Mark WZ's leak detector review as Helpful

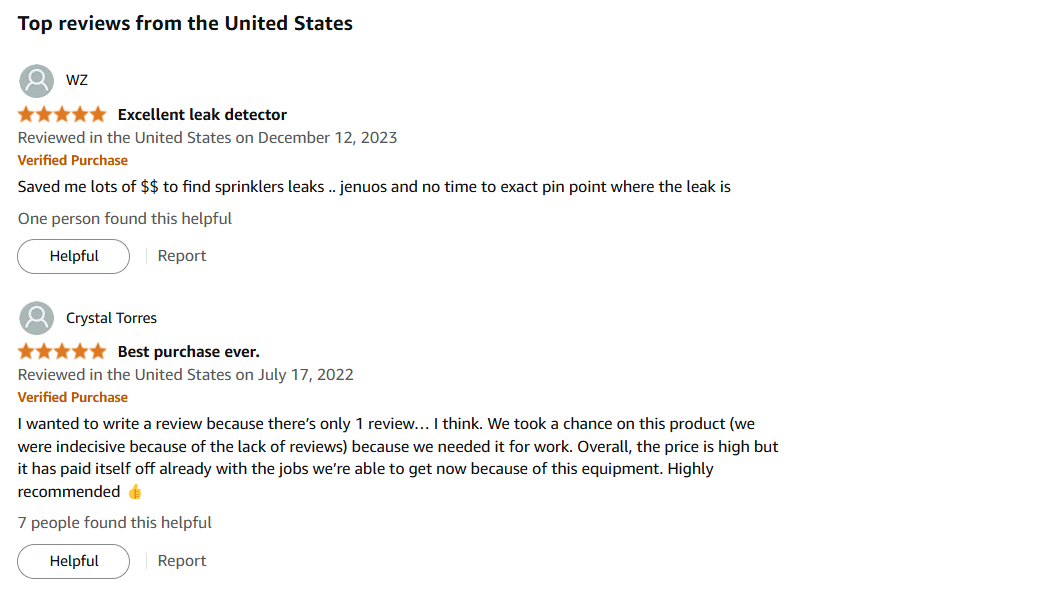click(x=74, y=256)
